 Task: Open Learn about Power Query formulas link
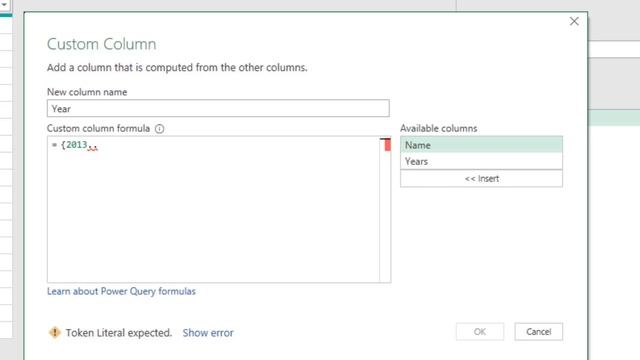[121, 291]
